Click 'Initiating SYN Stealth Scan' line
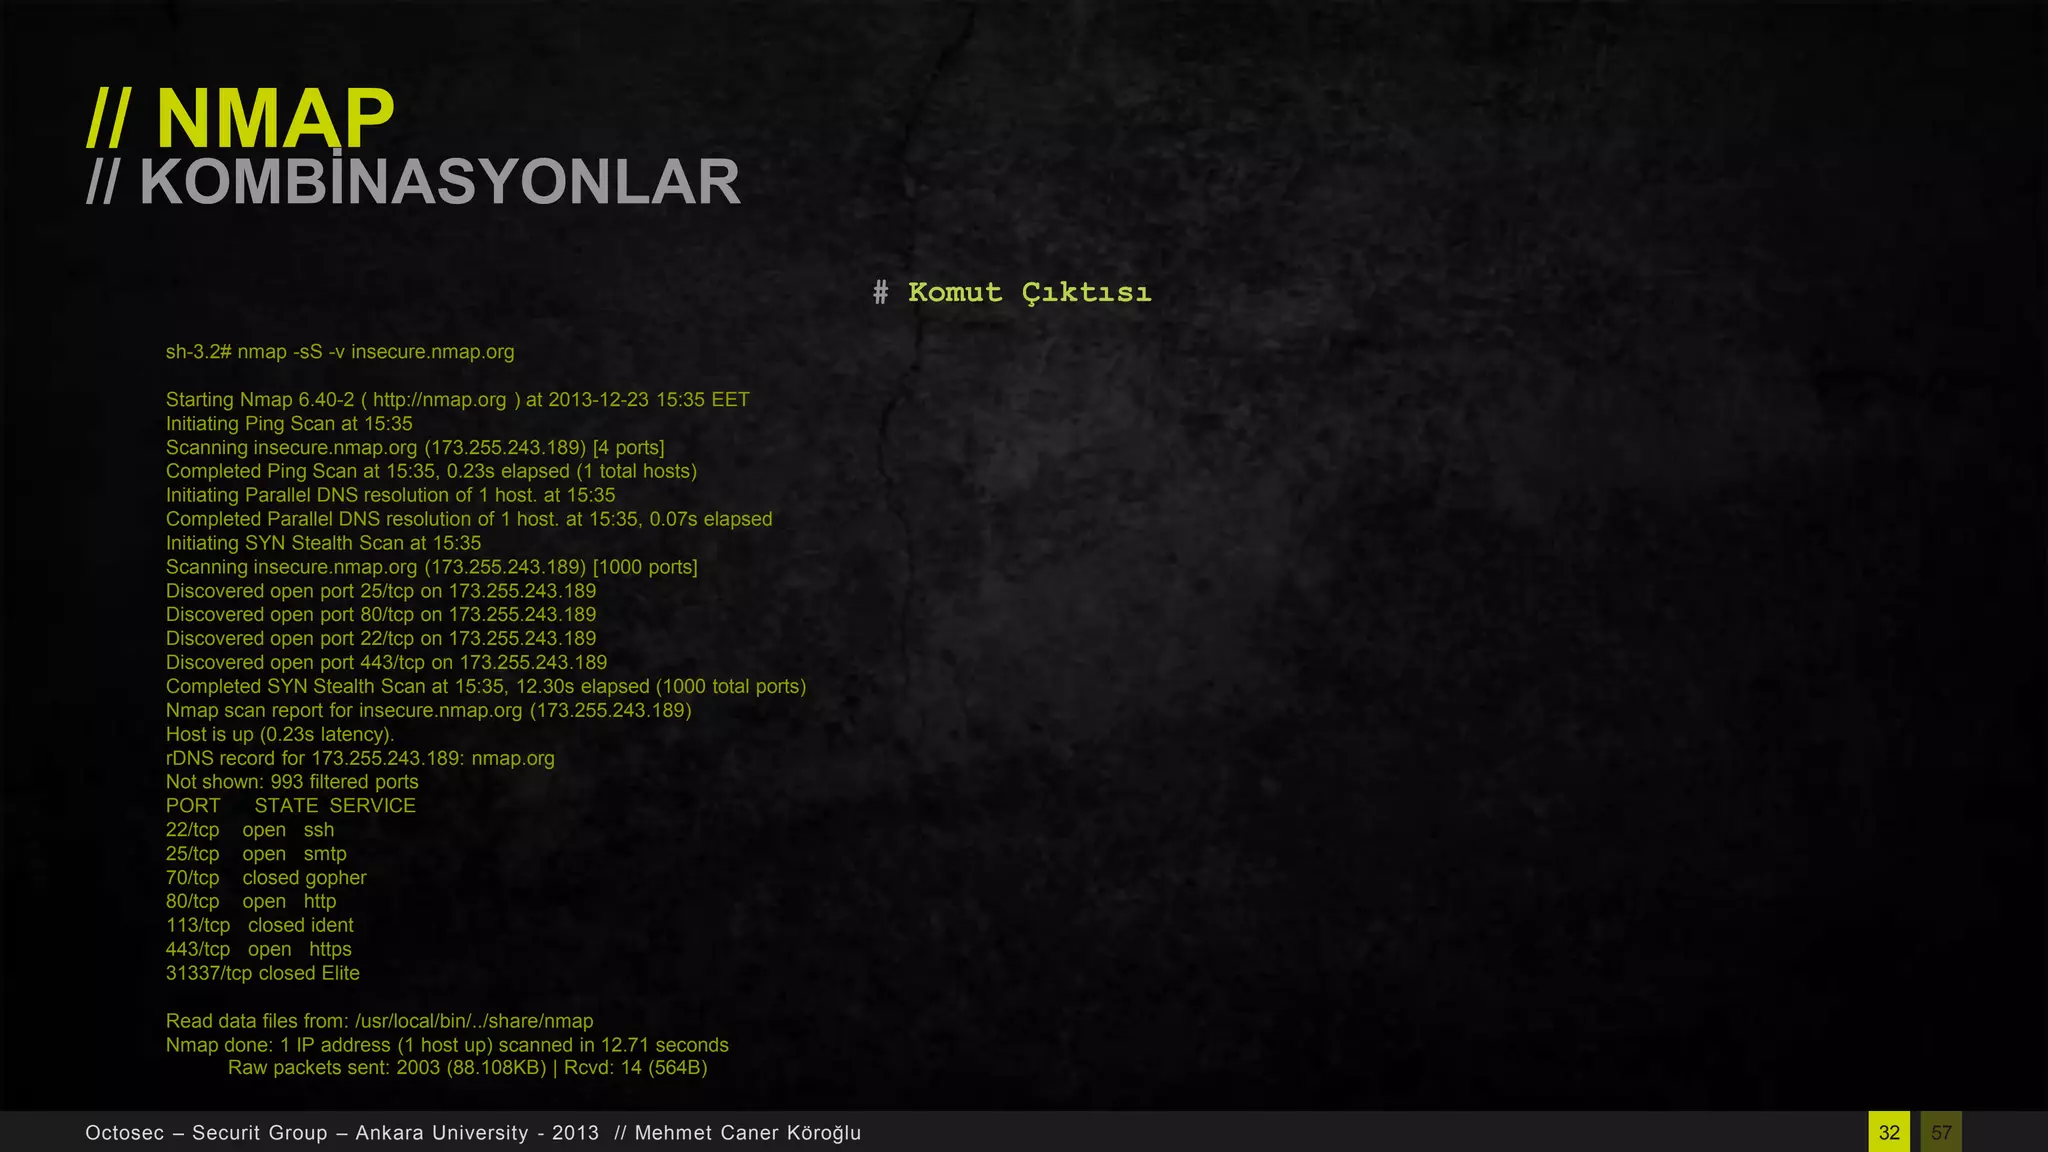The image size is (2048, 1152). (x=324, y=543)
